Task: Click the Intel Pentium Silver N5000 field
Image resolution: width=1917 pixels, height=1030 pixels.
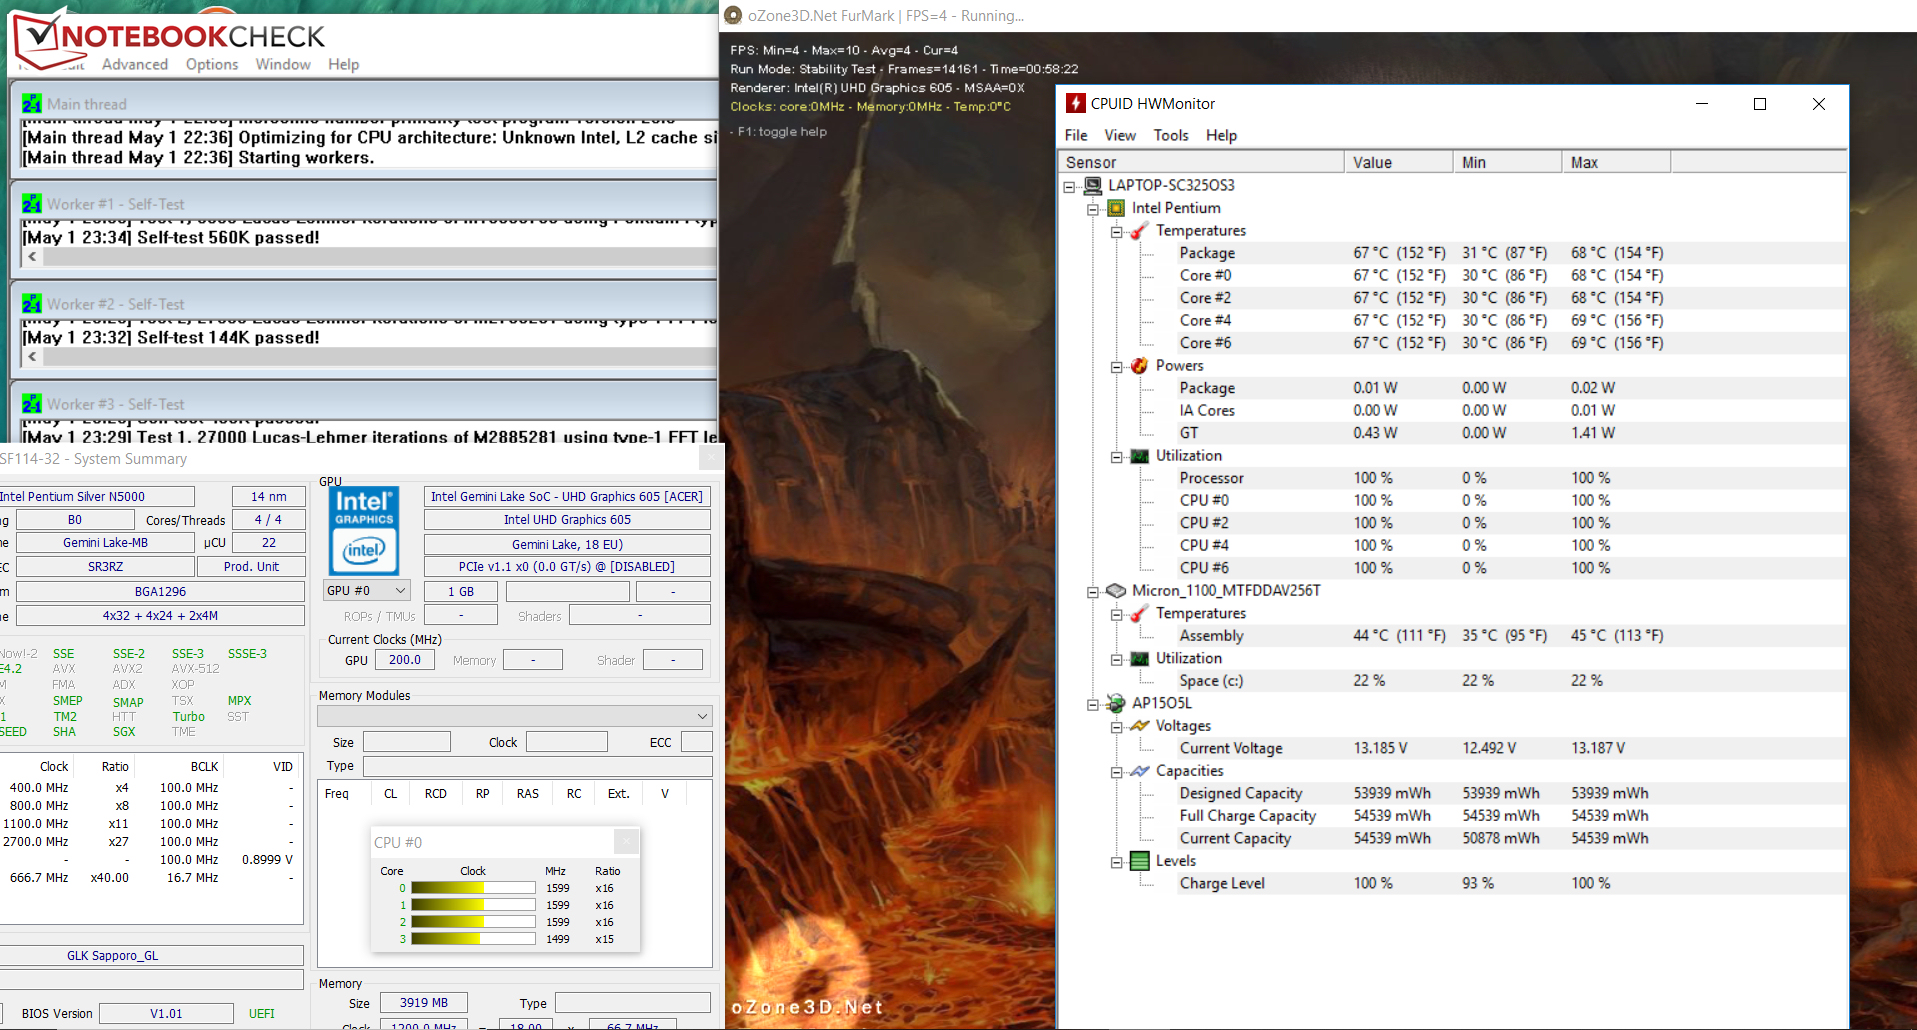Action: pos(96,496)
